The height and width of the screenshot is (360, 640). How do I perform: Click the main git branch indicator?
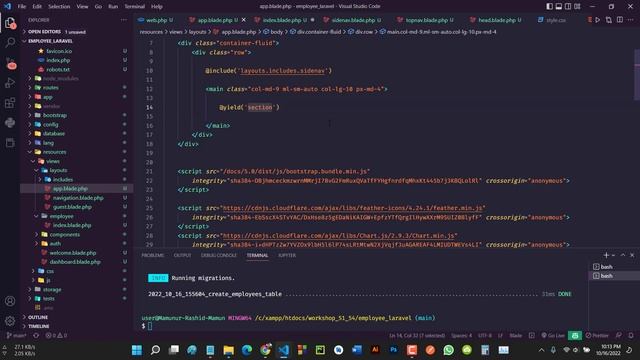coord(16,336)
